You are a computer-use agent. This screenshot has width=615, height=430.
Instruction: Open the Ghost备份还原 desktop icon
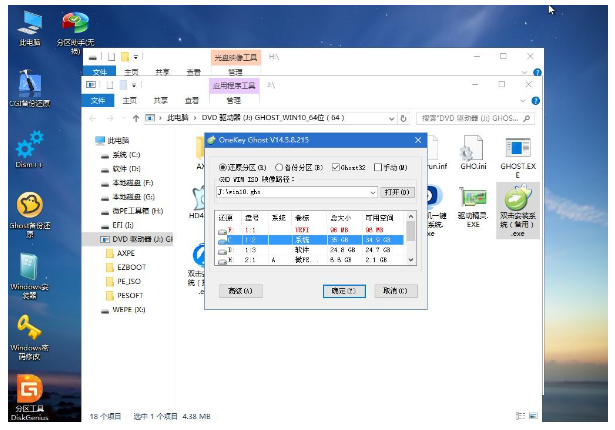(30, 214)
